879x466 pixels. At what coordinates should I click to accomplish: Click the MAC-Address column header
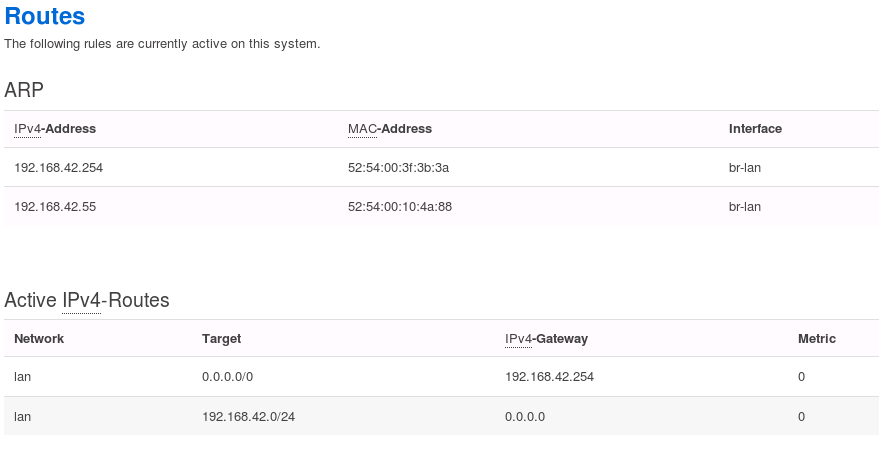(390, 129)
